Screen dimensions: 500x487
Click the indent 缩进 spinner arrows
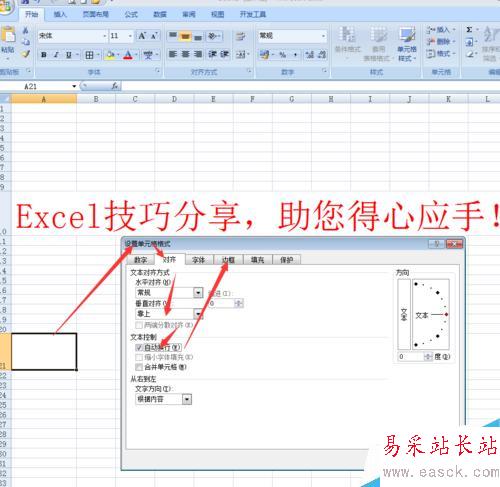pos(239,303)
